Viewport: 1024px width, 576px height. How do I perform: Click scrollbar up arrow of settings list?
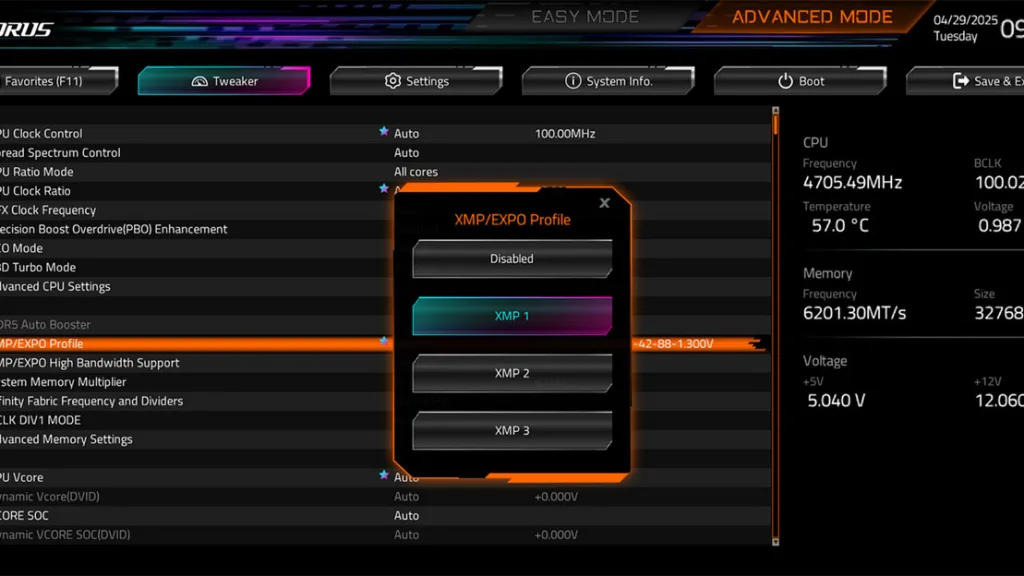coord(776,111)
